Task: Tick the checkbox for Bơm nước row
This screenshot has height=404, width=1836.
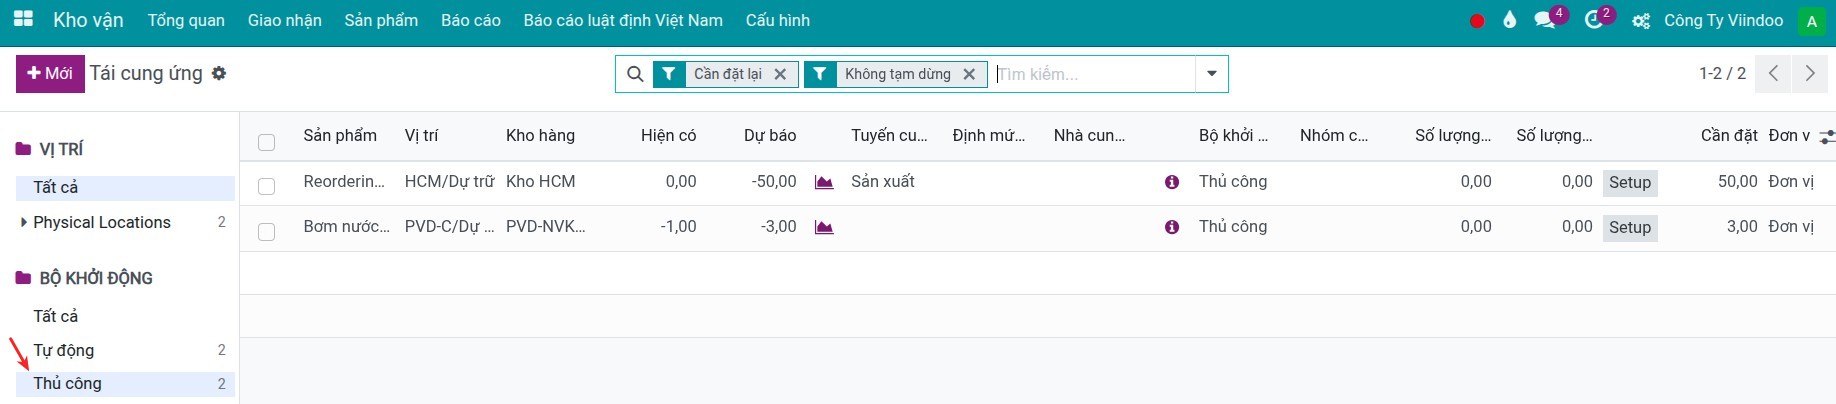Action: 266,232
